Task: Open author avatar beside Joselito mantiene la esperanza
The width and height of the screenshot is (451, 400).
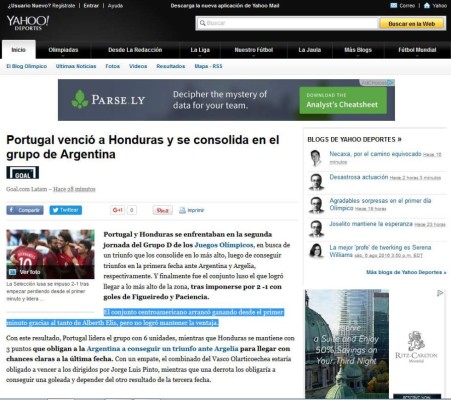Action: 316,229
